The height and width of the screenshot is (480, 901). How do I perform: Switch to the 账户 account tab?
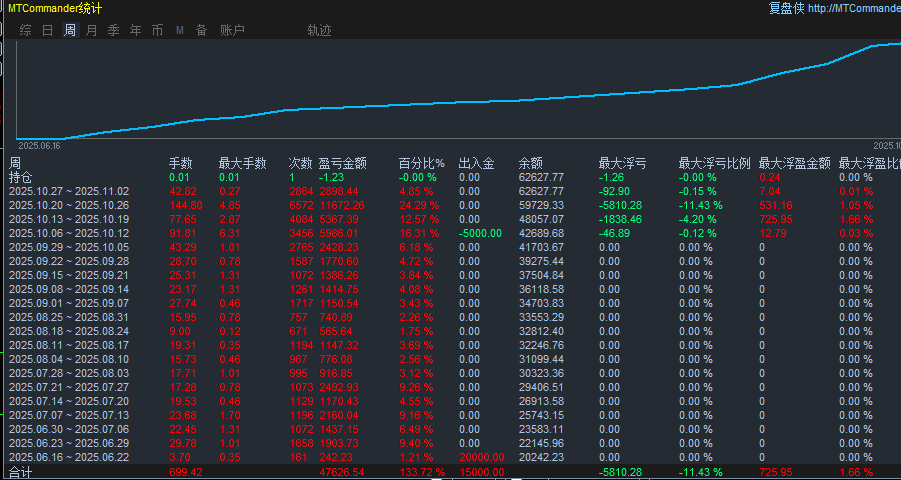pyautogui.click(x=232, y=30)
